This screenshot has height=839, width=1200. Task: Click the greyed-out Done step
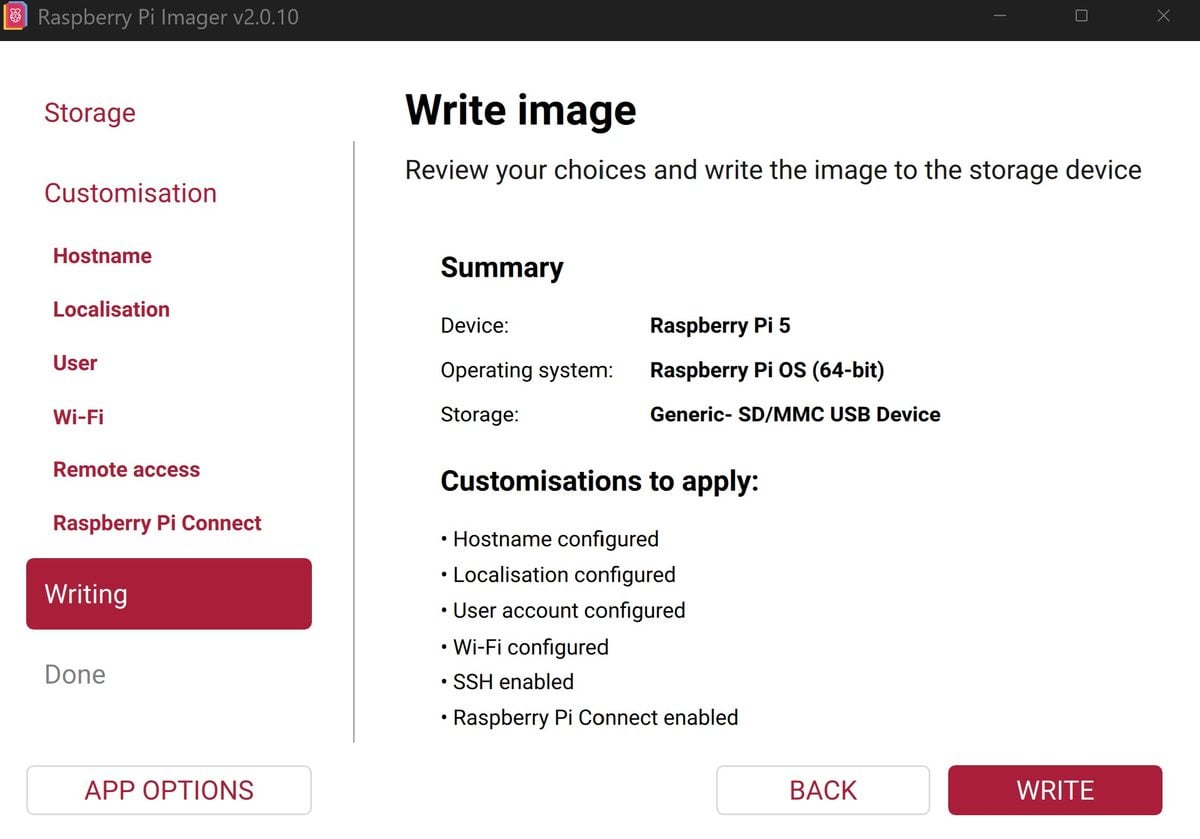(75, 675)
